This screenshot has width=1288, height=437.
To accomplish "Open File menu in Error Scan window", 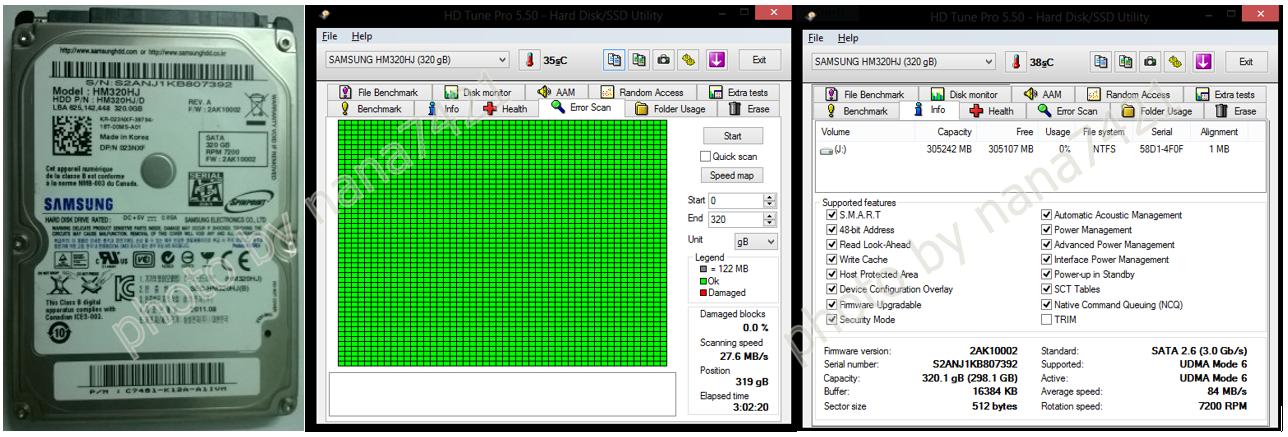I will pyautogui.click(x=331, y=37).
